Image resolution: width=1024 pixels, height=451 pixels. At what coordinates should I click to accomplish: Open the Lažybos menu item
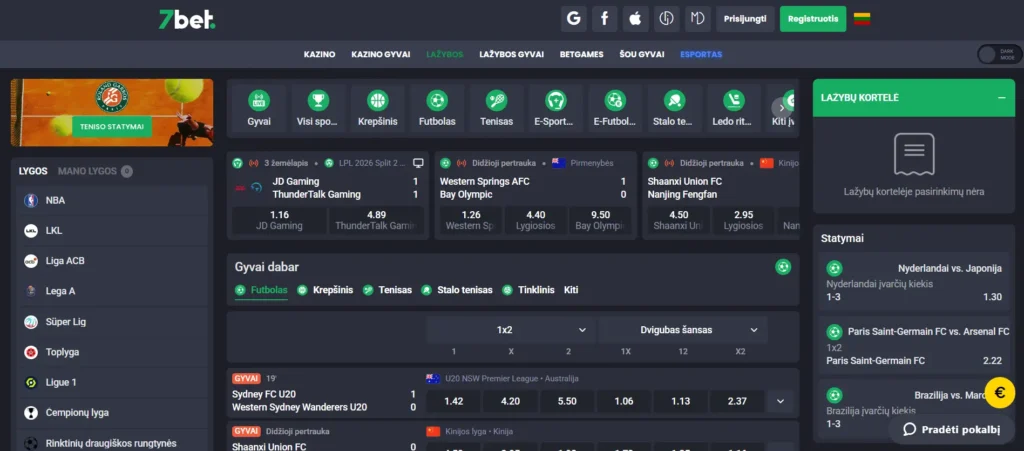pyautogui.click(x=445, y=54)
